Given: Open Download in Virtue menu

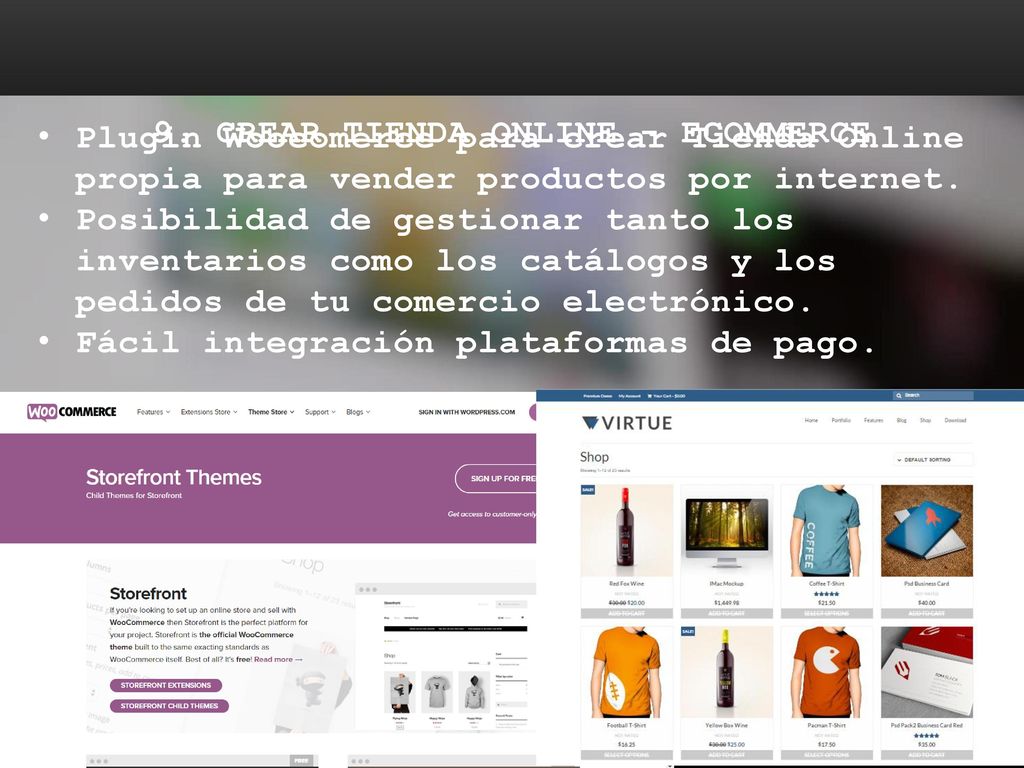Looking at the screenshot, I should (x=955, y=421).
